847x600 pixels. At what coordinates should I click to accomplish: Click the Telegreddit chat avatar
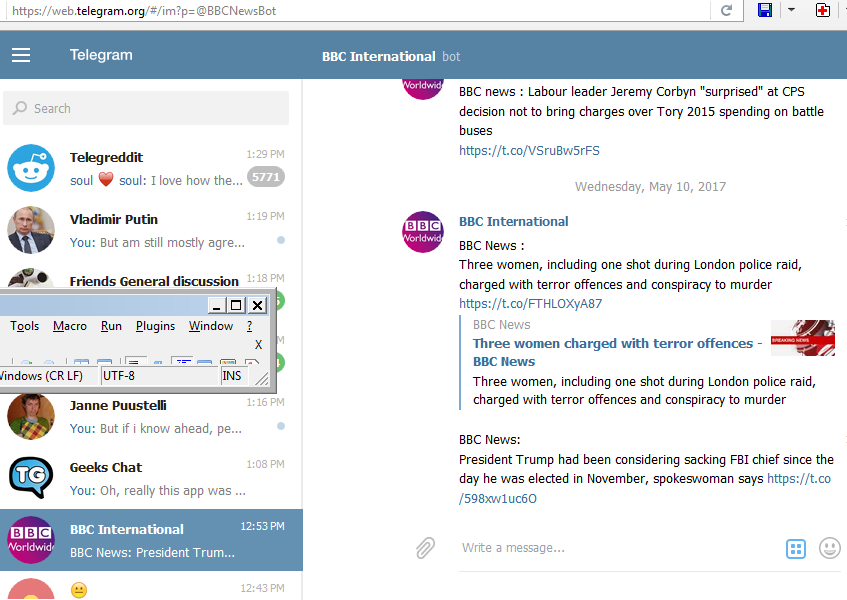pyautogui.click(x=31, y=168)
